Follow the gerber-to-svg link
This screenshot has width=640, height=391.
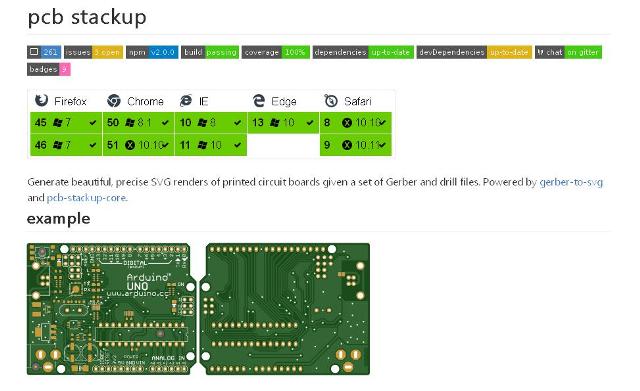571,182
